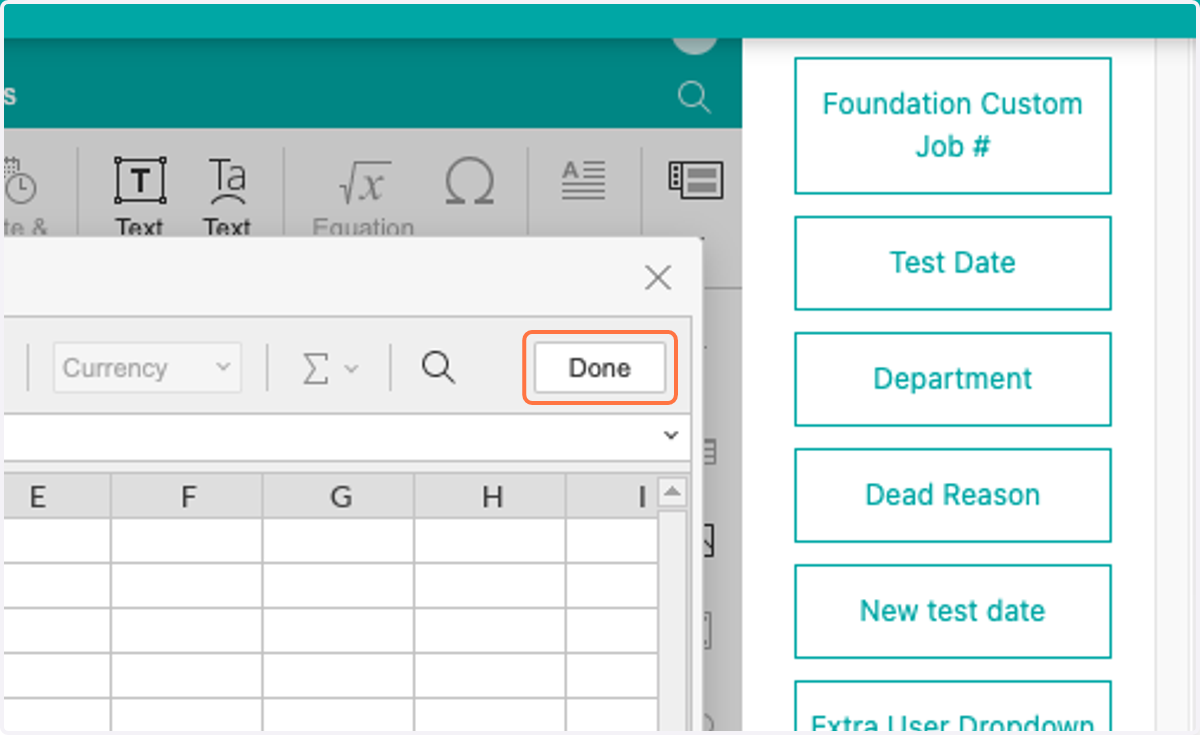Image resolution: width=1200 pixels, height=735 pixels.
Task: Click the drop cap paragraph icon
Action: pos(583,180)
